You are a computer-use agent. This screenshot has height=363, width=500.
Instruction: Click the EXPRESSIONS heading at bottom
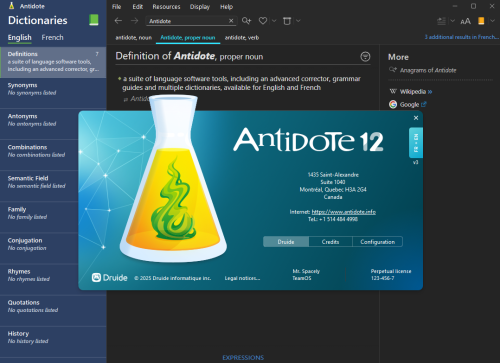tap(243, 358)
